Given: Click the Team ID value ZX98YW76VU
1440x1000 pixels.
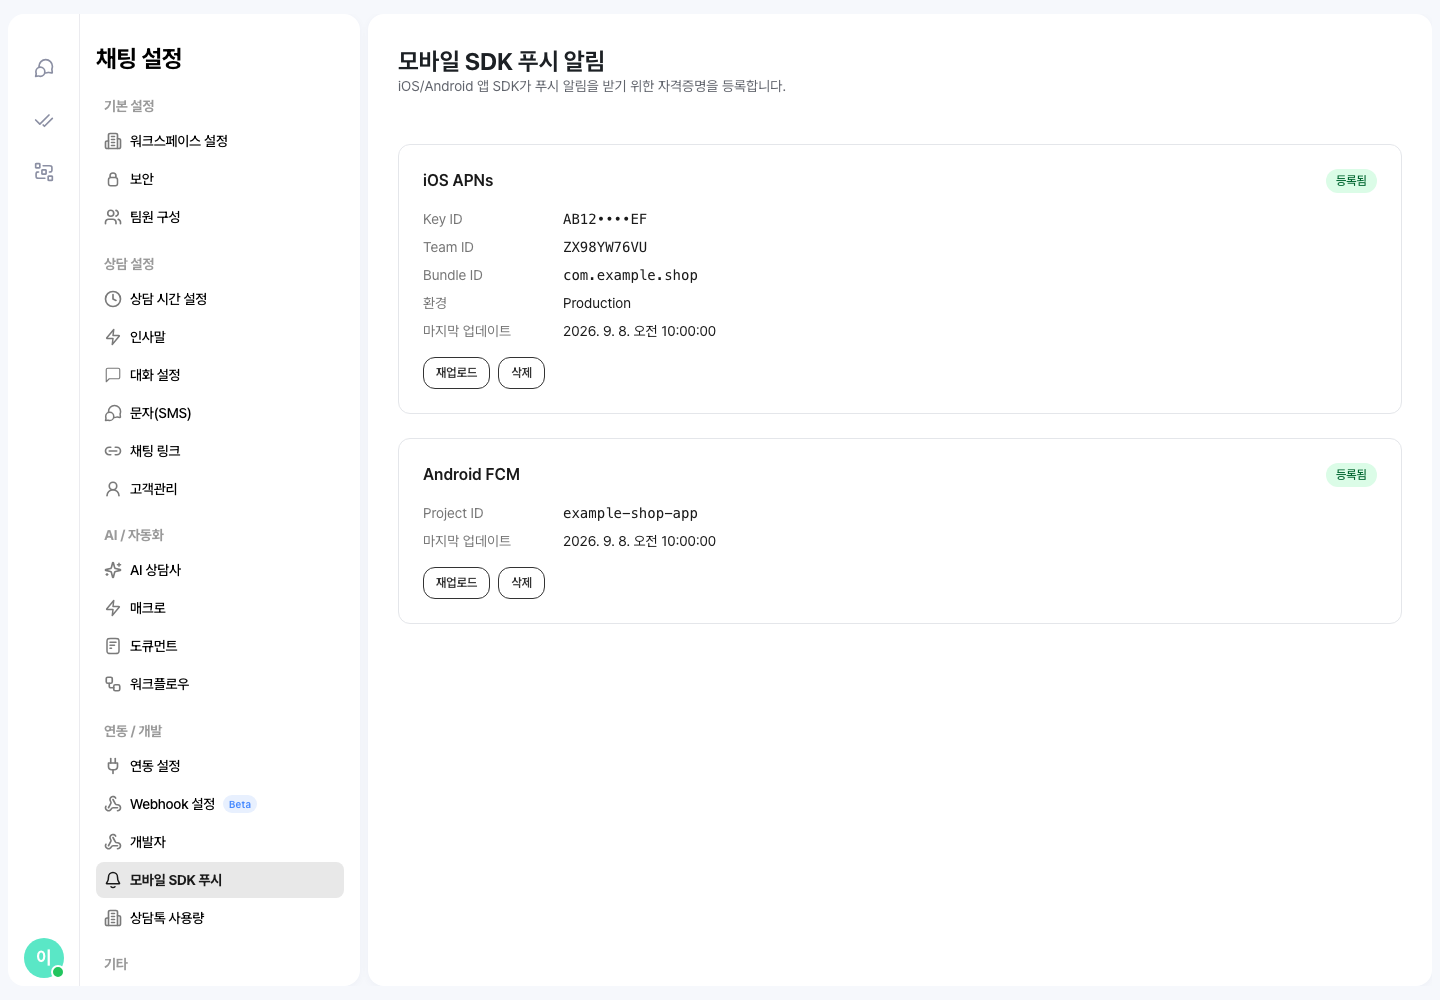Looking at the screenshot, I should [x=605, y=247].
